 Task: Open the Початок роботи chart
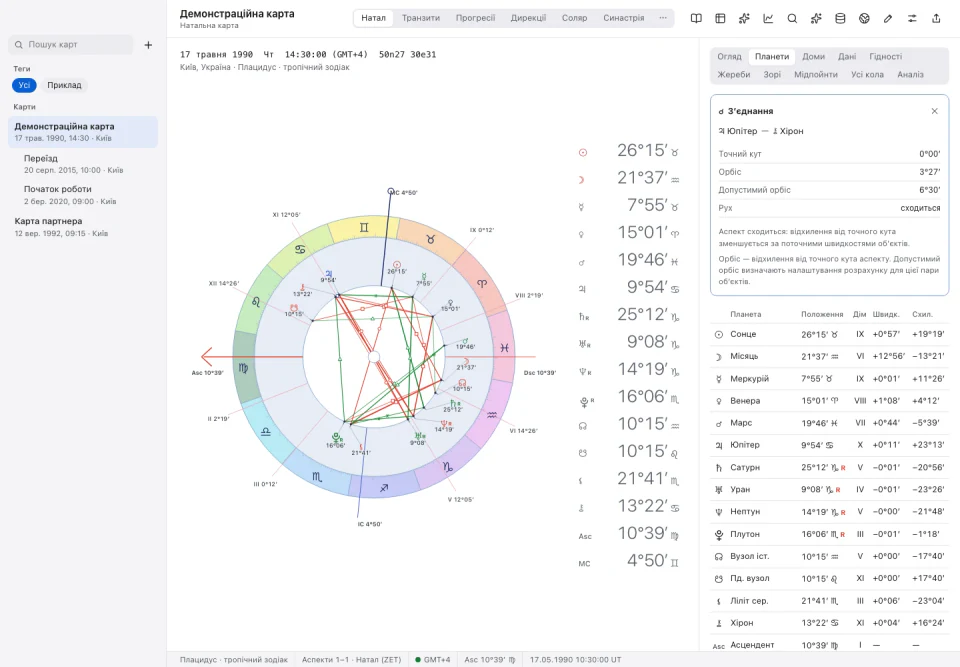(x=83, y=195)
